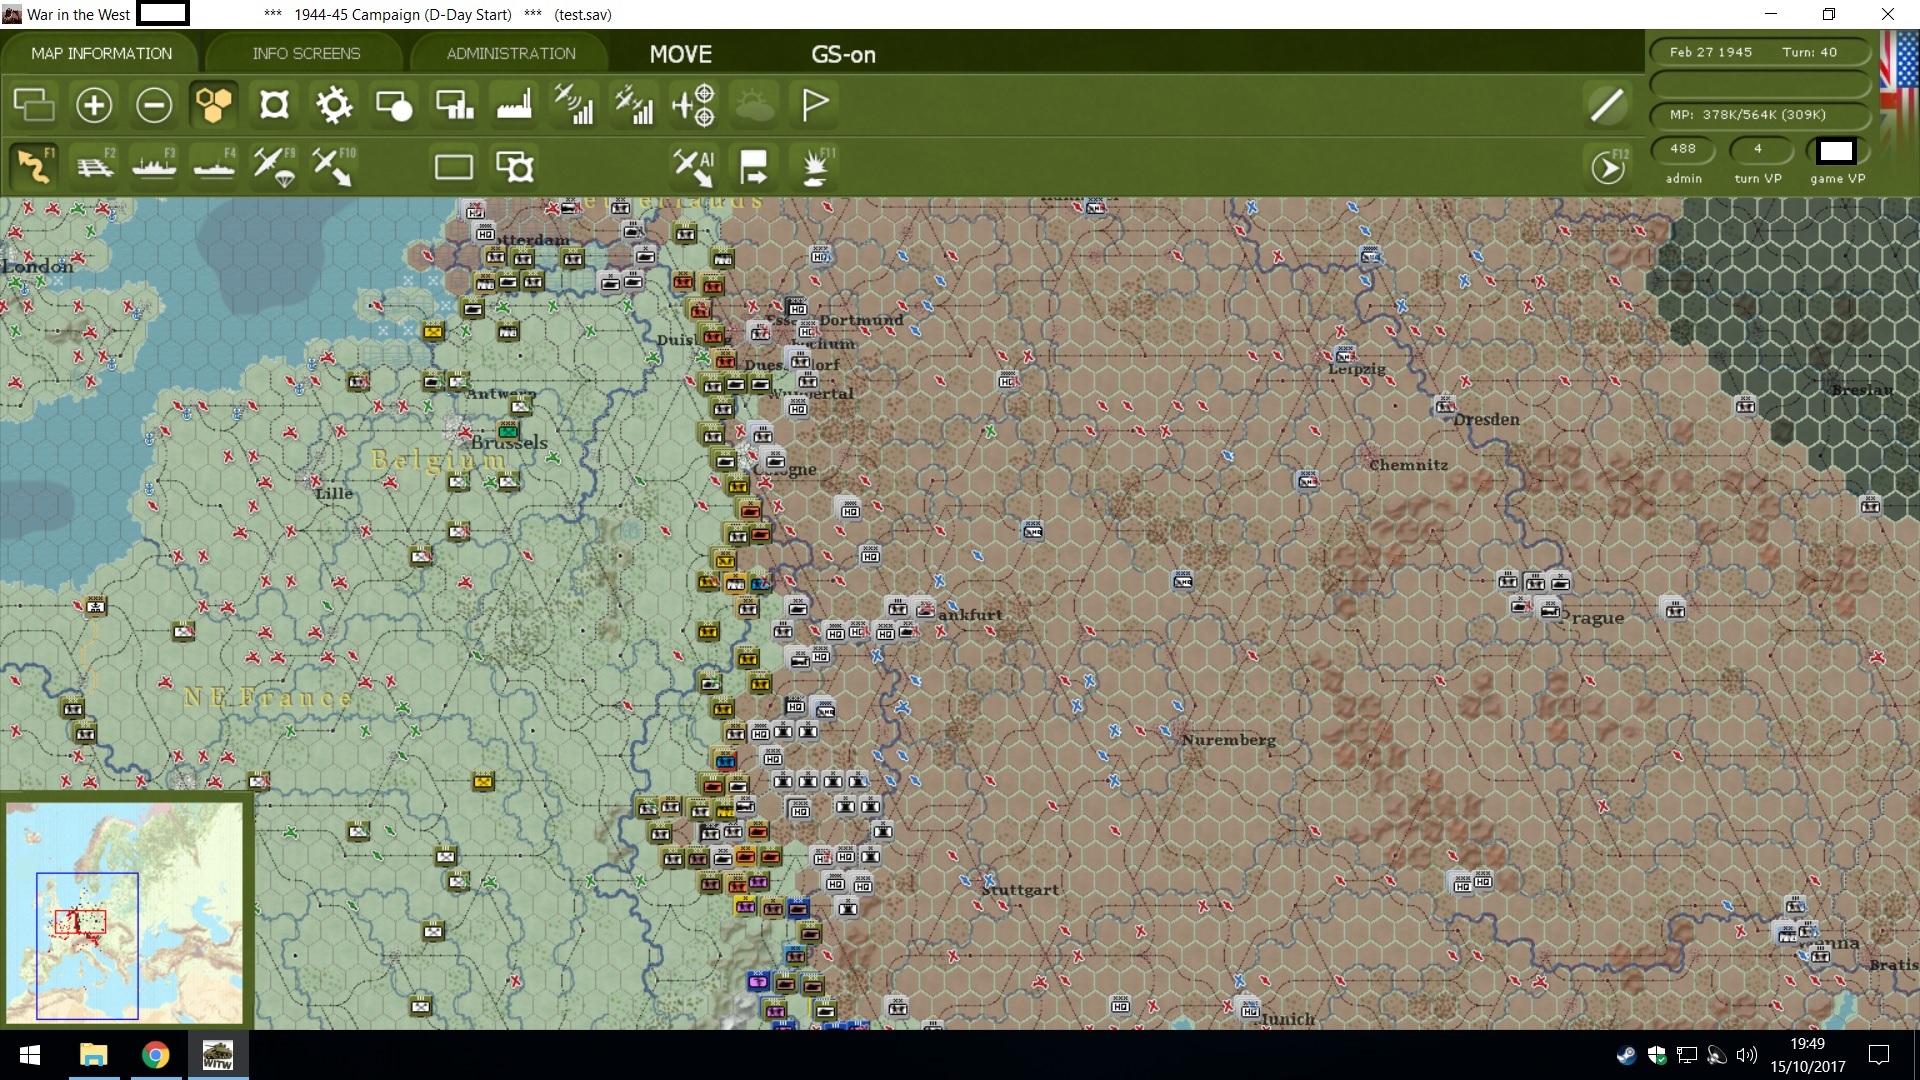
Task: Click the flag with arrow icon
Action: 754,166
